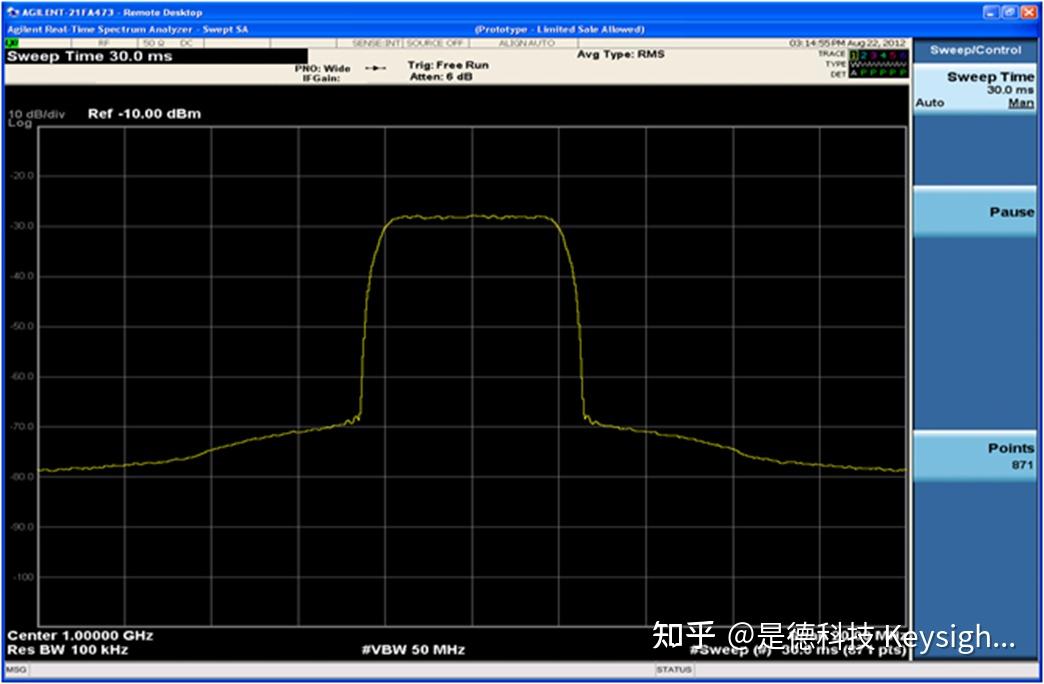Click the Avg Type: RMS annotation
The image size is (1044, 684).
tap(621, 54)
